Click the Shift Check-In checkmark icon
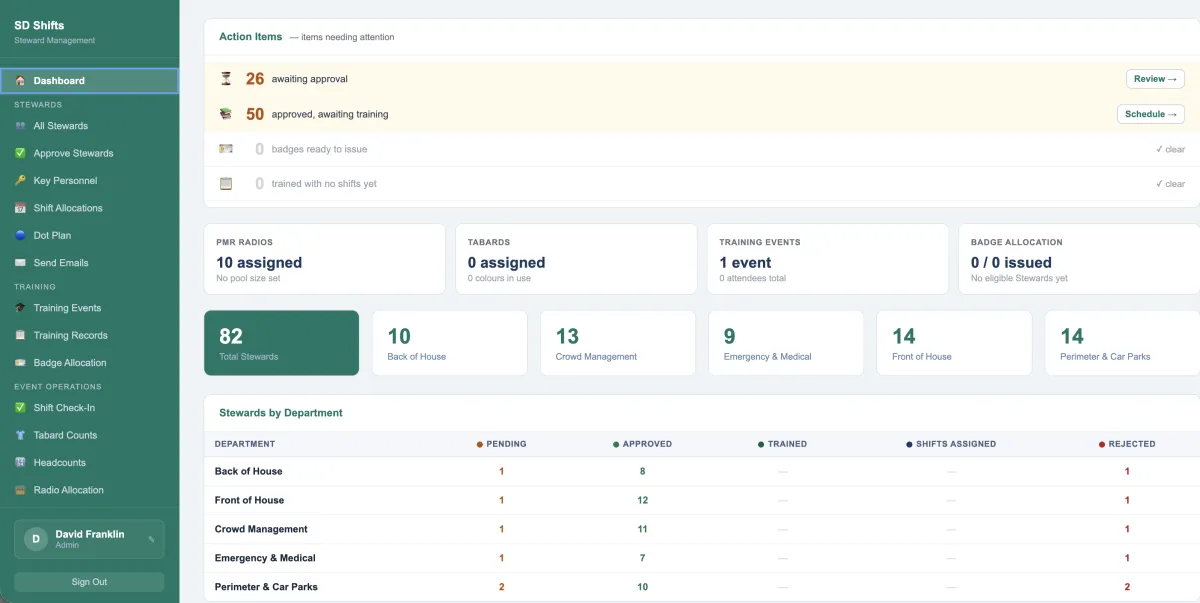This screenshot has height=603, width=1200. coord(20,408)
